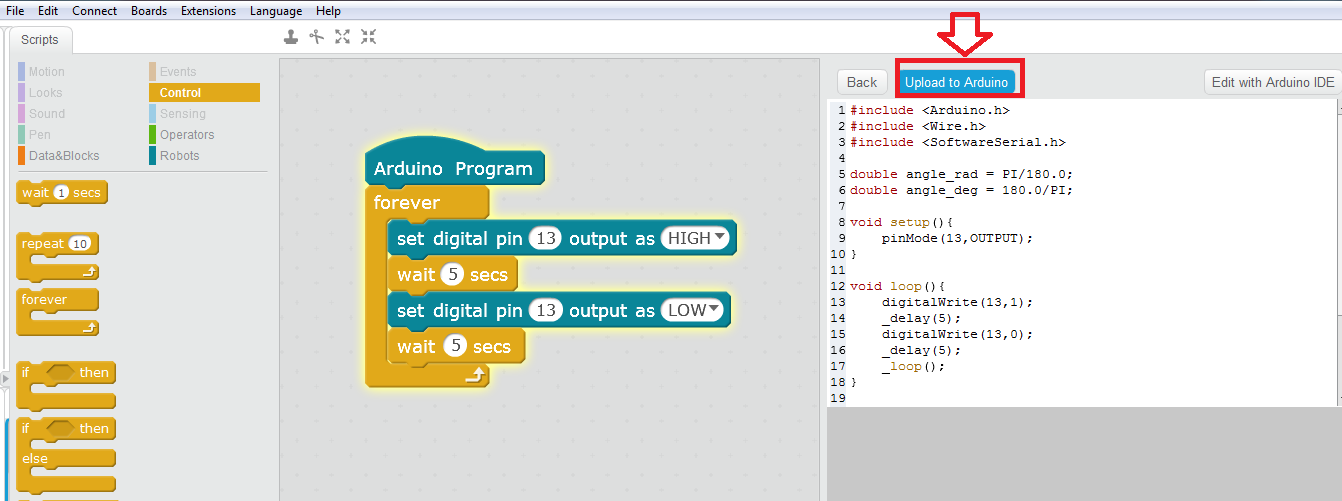Open the LOW output dropdown
Image resolution: width=1342 pixels, height=501 pixels.
[694, 310]
